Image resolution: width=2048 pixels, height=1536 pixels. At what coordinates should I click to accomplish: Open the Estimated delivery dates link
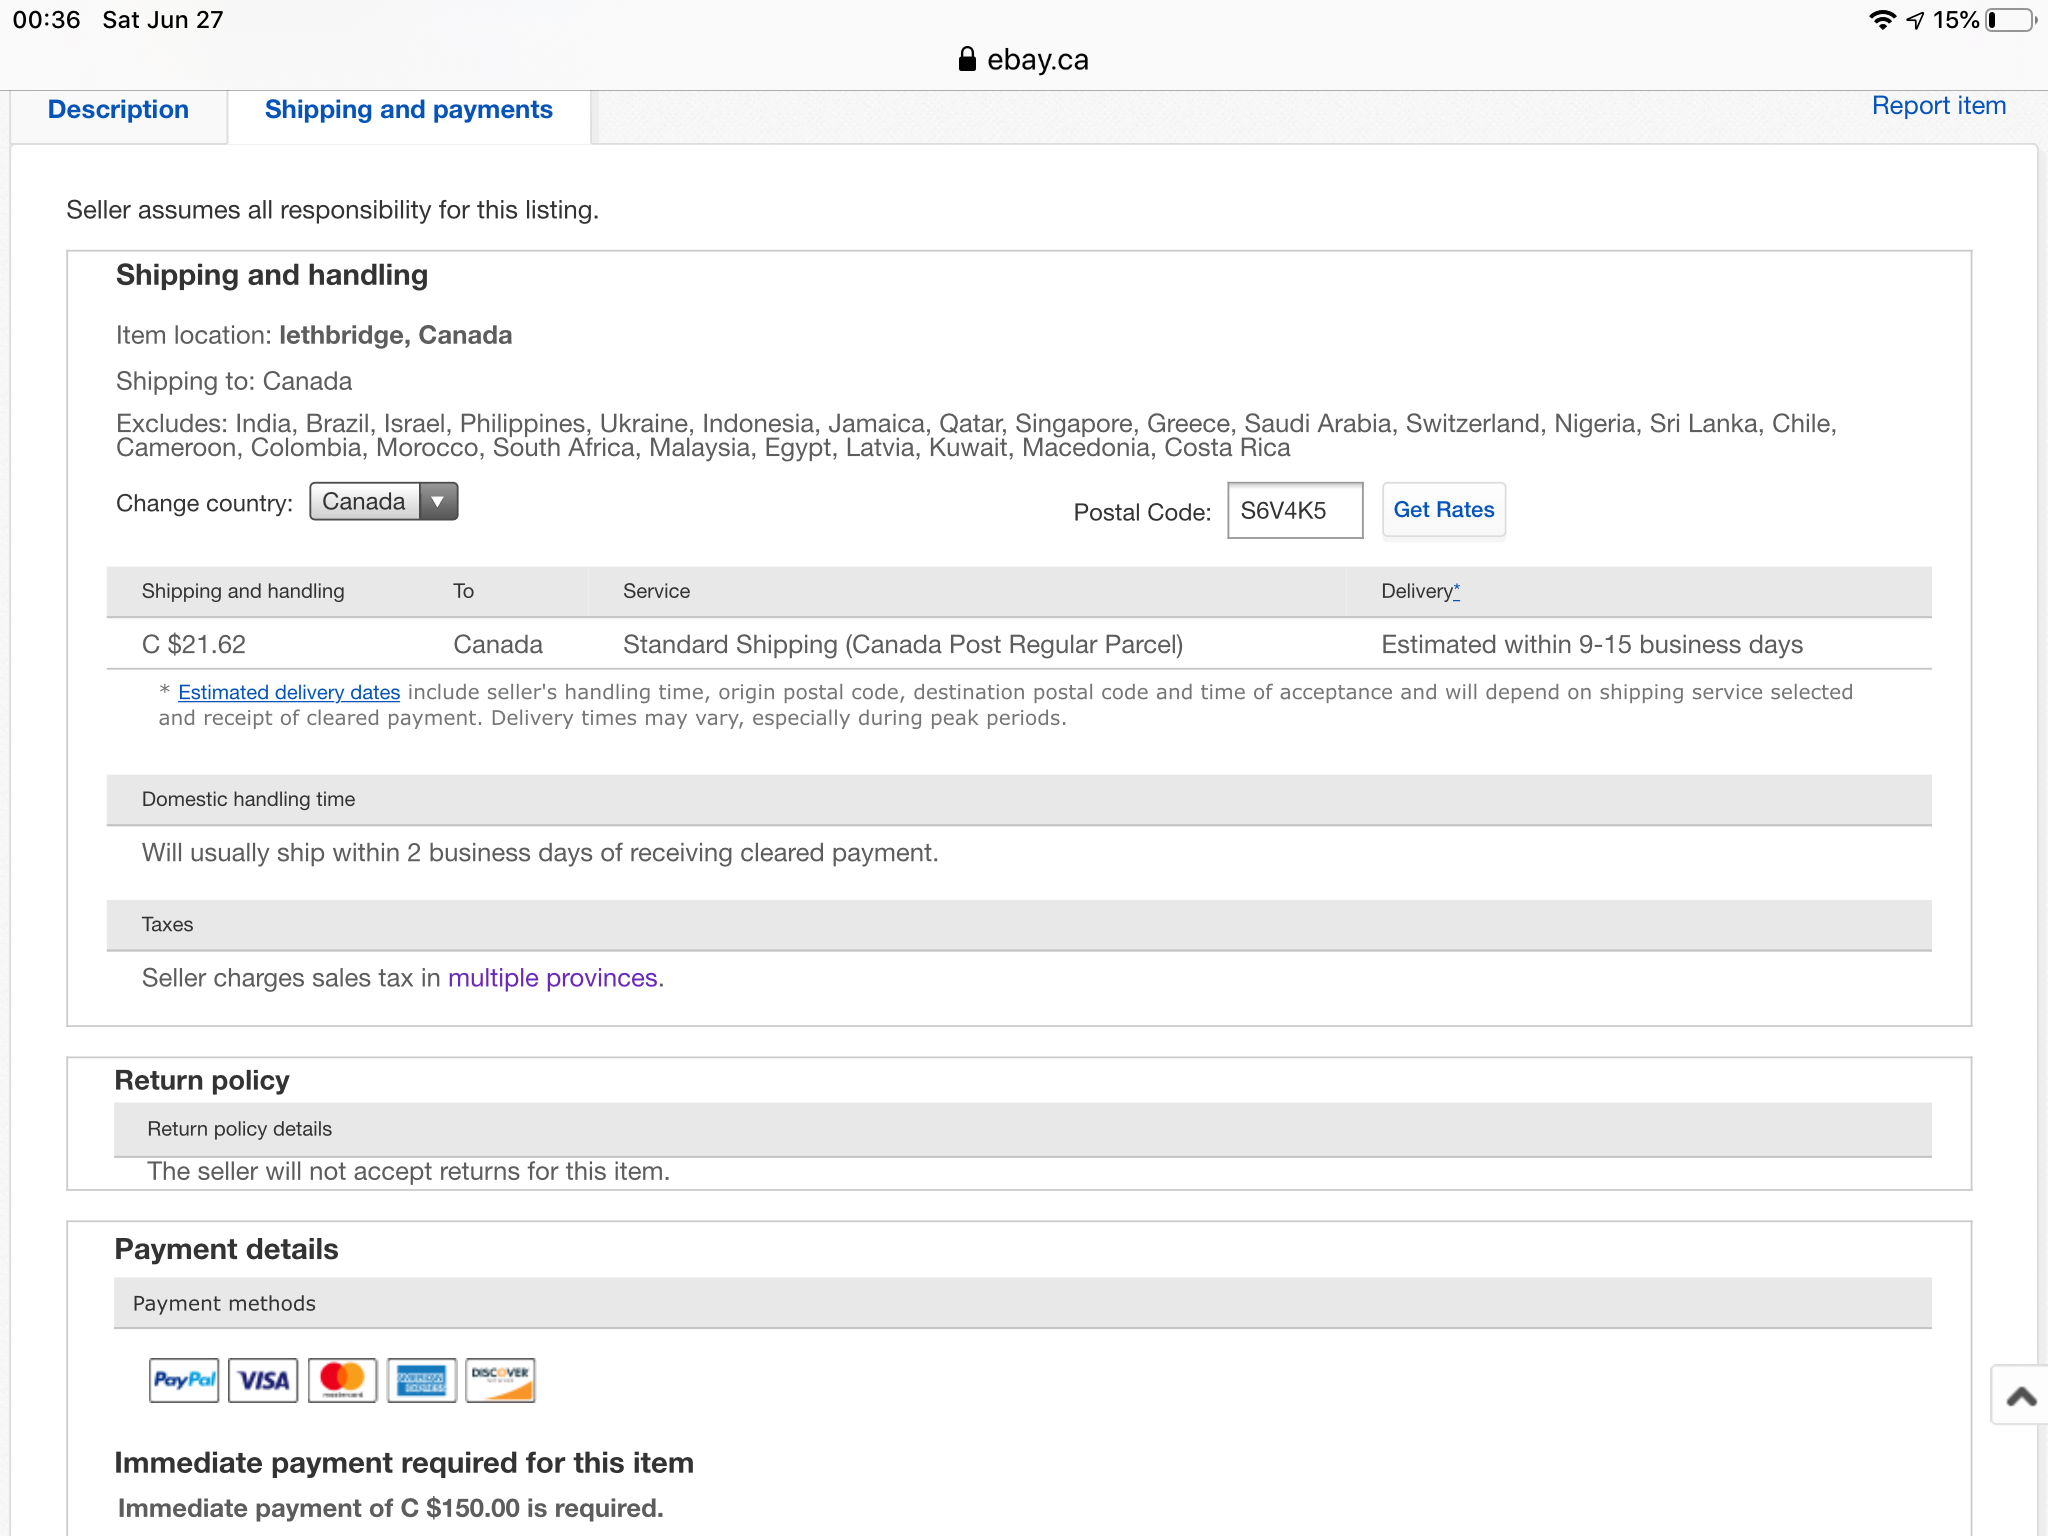click(289, 692)
